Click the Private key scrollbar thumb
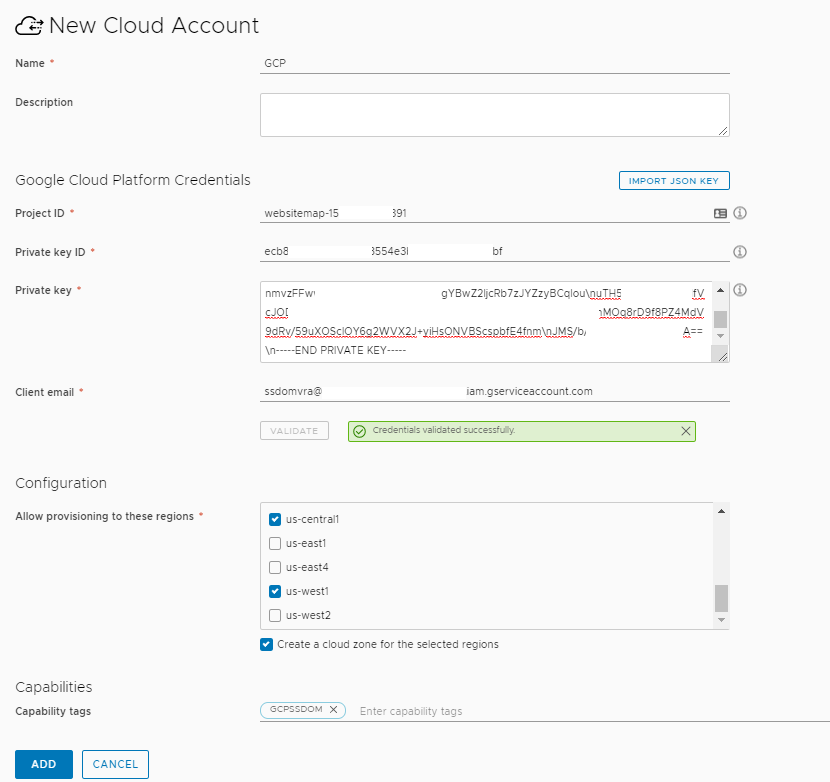 [720, 319]
